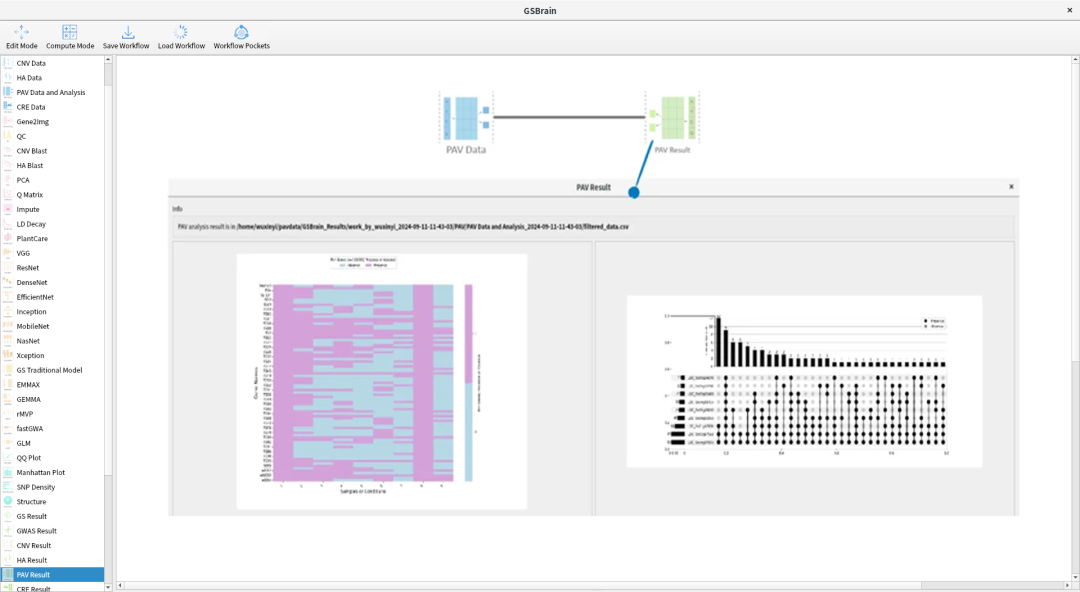Select HA Blast in the sidebar
The image size is (1080, 592).
coord(52,165)
